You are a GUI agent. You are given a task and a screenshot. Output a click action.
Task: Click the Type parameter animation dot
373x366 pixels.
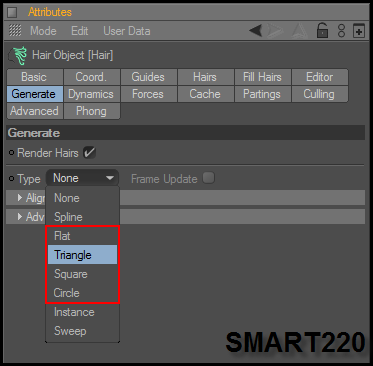(12, 179)
